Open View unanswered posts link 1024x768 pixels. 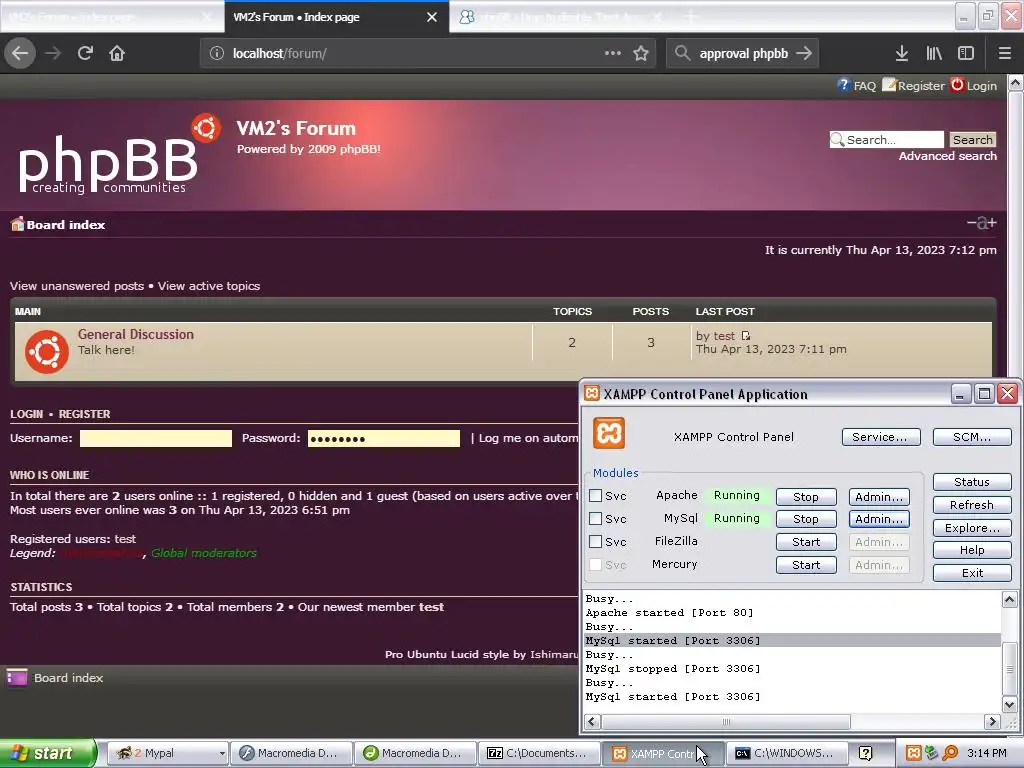coord(76,286)
